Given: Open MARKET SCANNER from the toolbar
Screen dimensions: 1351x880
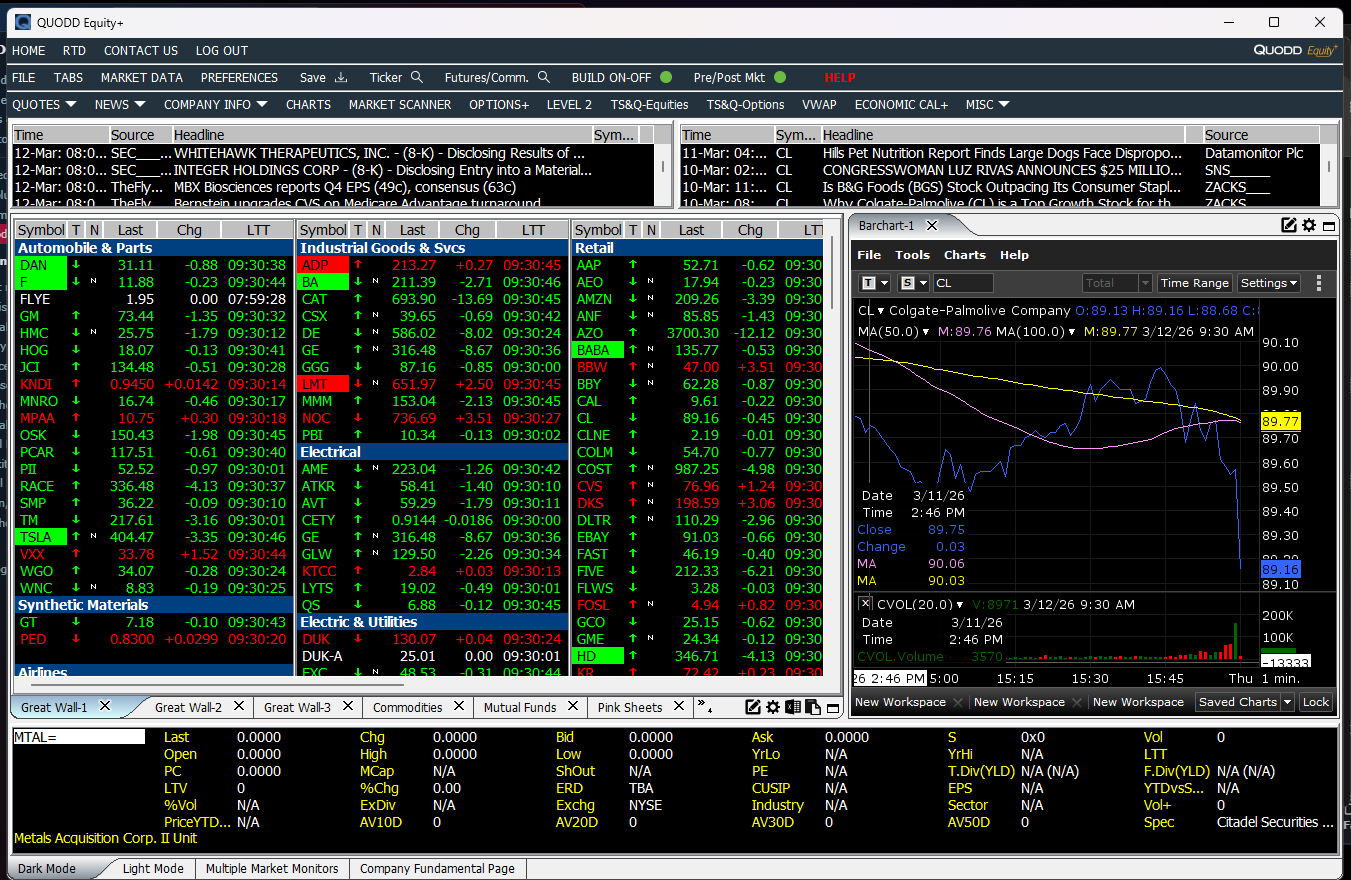Looking at the screenshot, I should pos(400,105).
